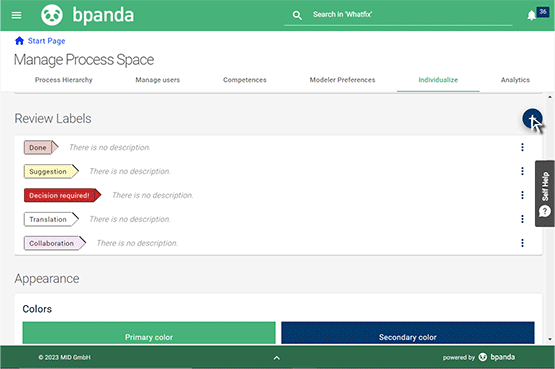The height and width of the screenshot is (369, 555).
Task: Select the Translation review label tag
Action: tap(51, 219)
